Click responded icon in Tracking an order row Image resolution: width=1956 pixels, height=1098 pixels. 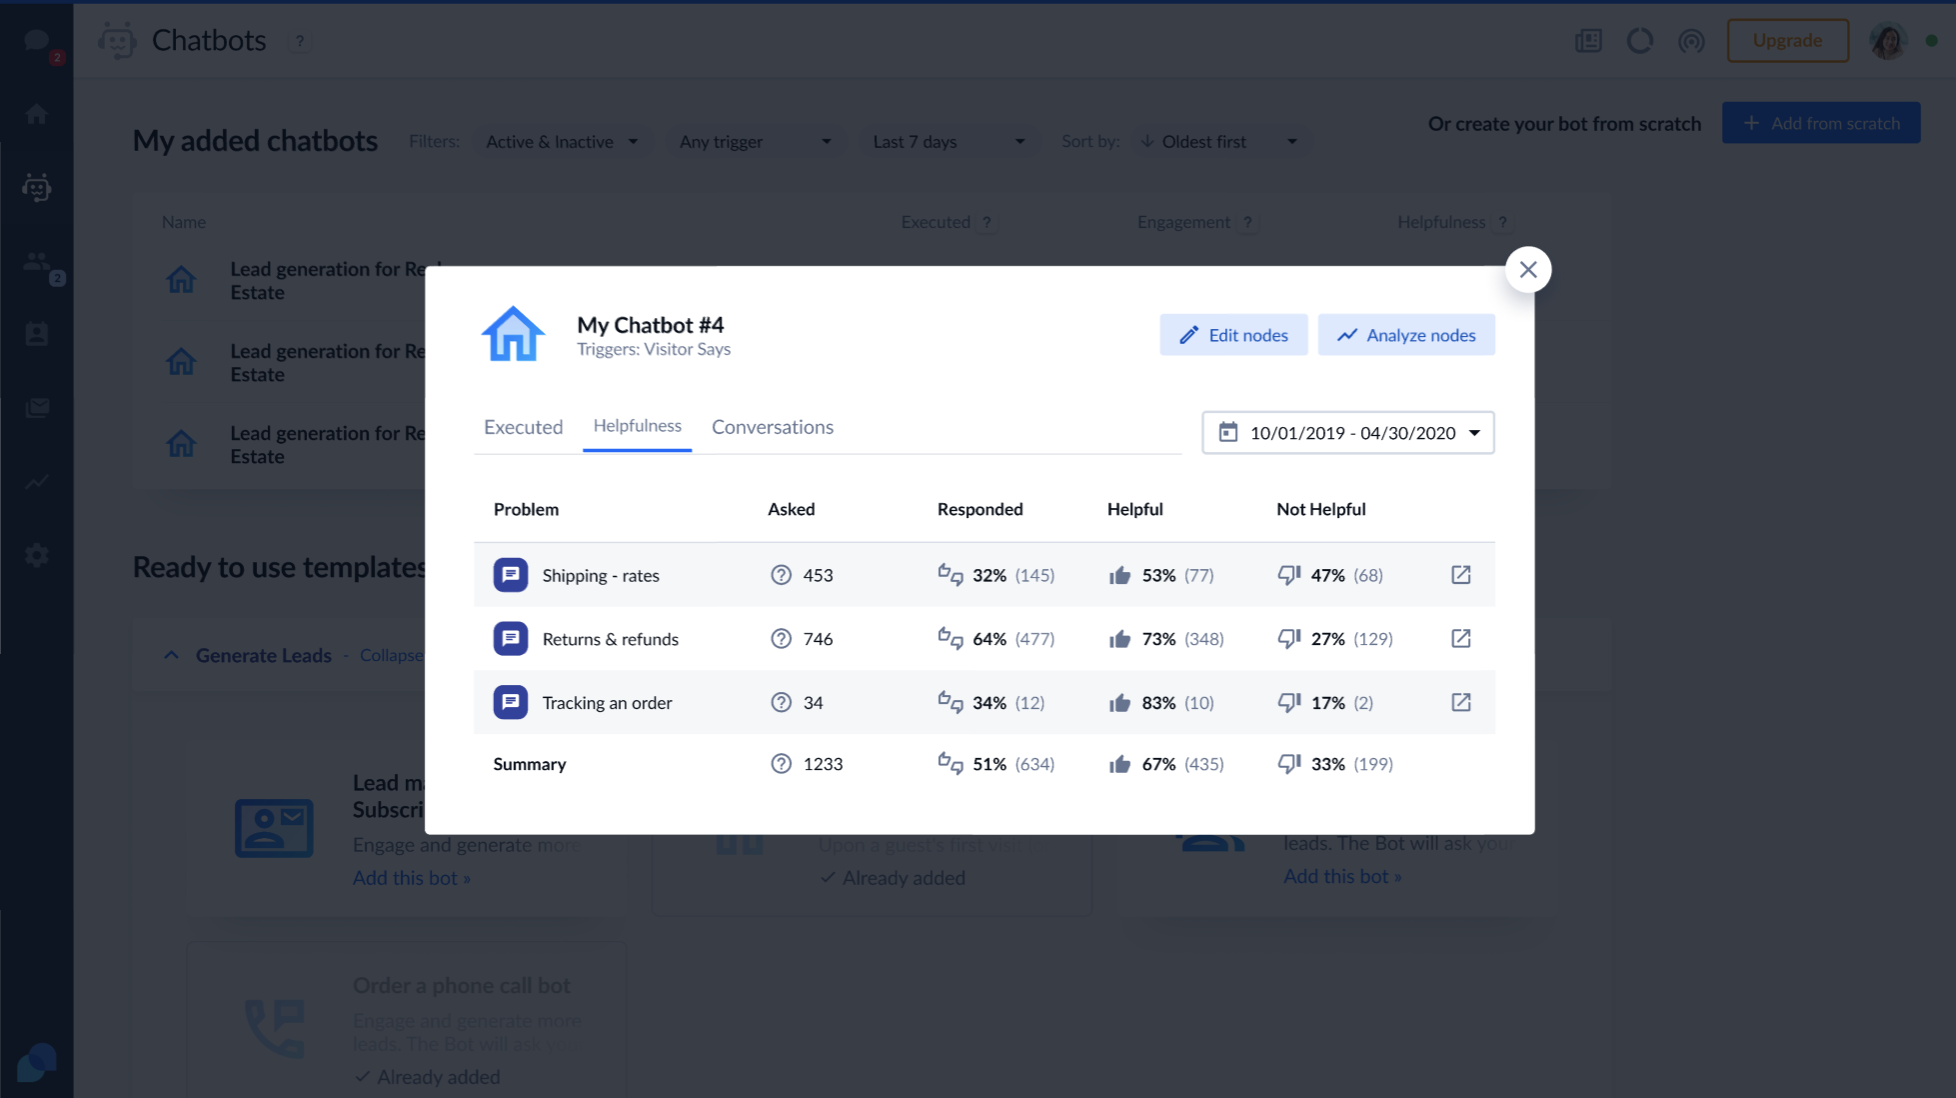(x=950, y=702)
